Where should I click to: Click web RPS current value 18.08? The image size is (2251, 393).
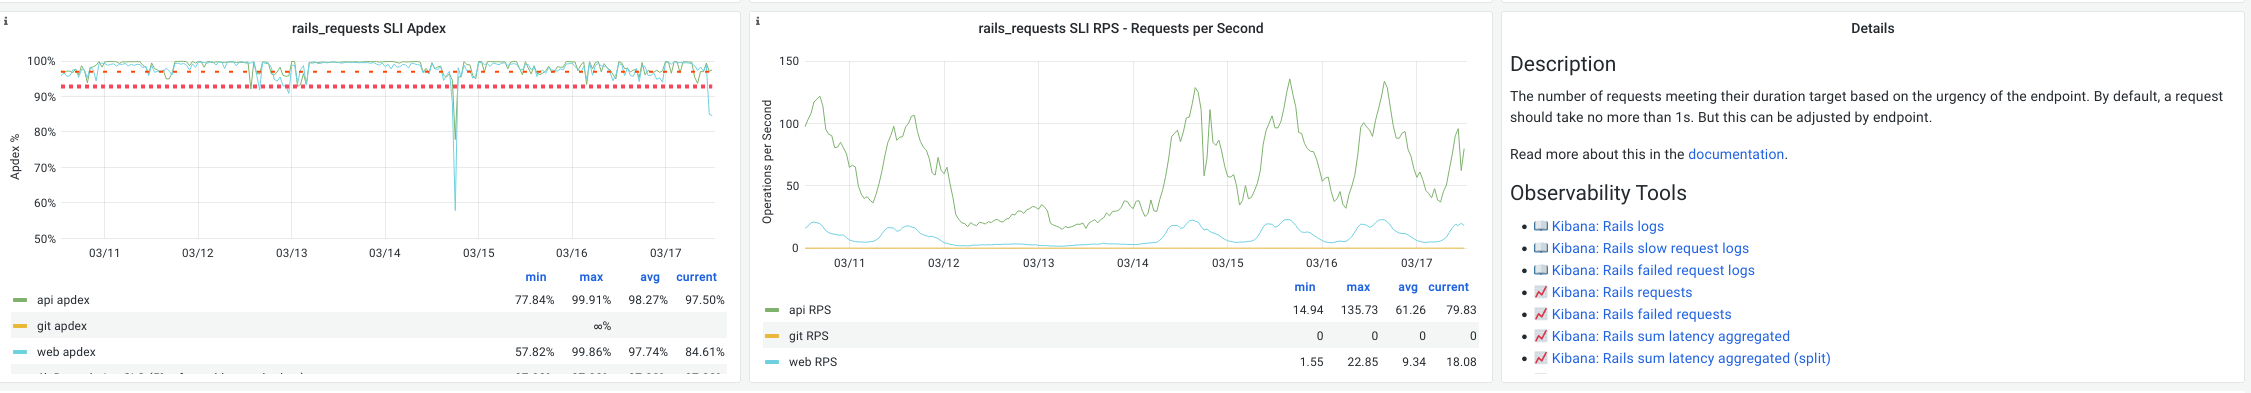coord(1461,362)
